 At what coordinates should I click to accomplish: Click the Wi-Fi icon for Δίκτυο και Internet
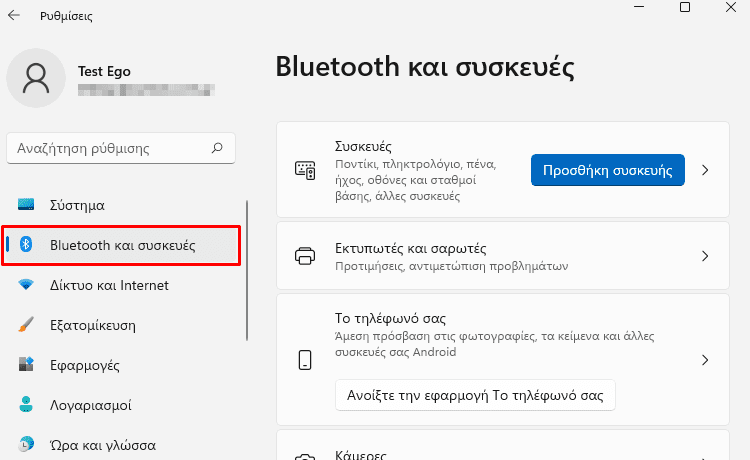[x=26, y=285]
